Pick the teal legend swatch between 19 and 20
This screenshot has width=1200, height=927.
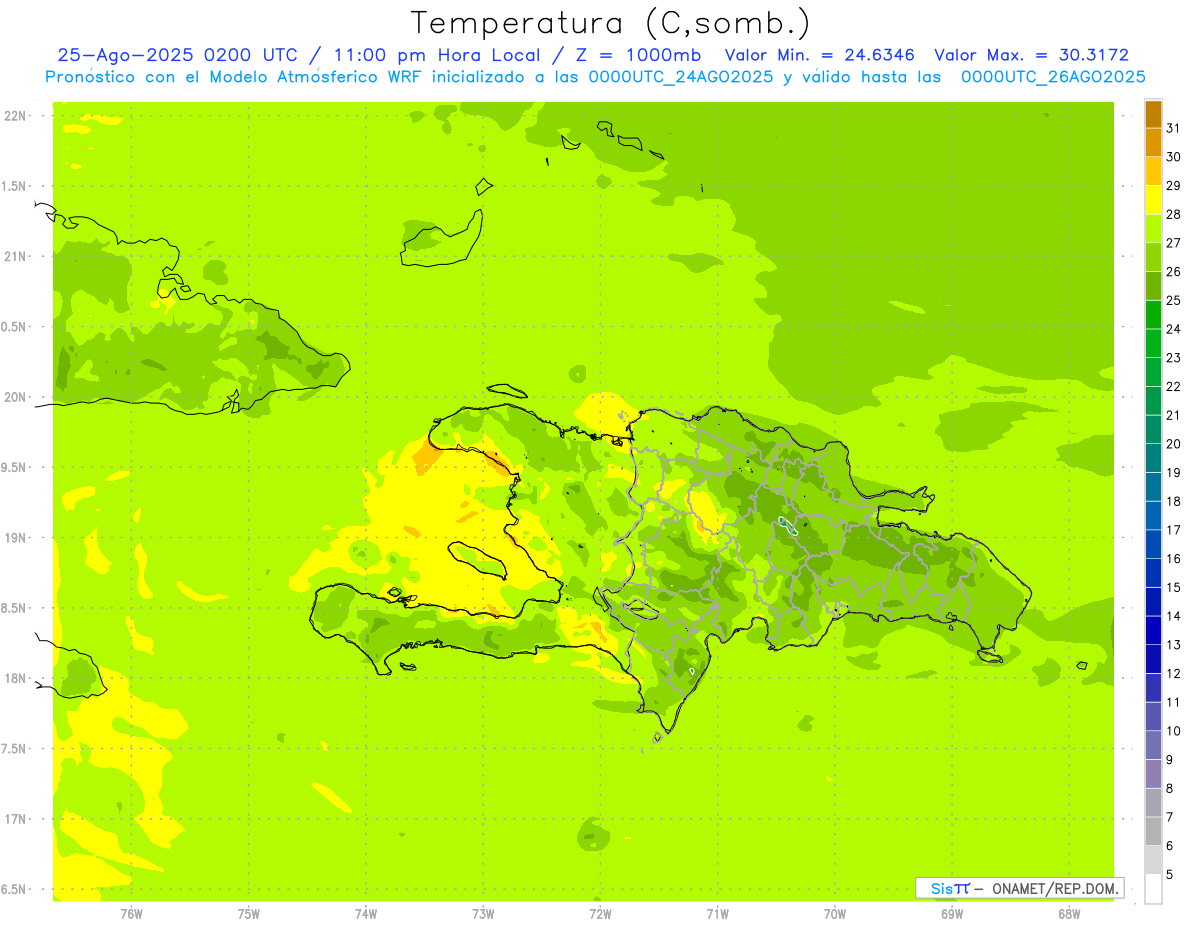(x=1153, y=458)
